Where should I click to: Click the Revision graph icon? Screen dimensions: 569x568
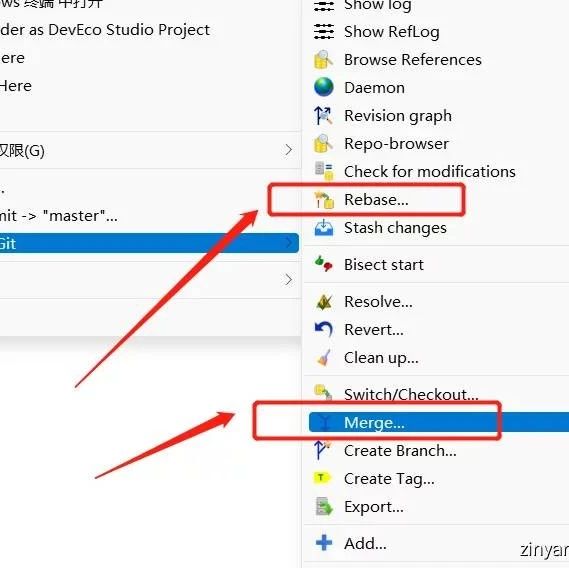pyautogui.click(x=323, y=116)
